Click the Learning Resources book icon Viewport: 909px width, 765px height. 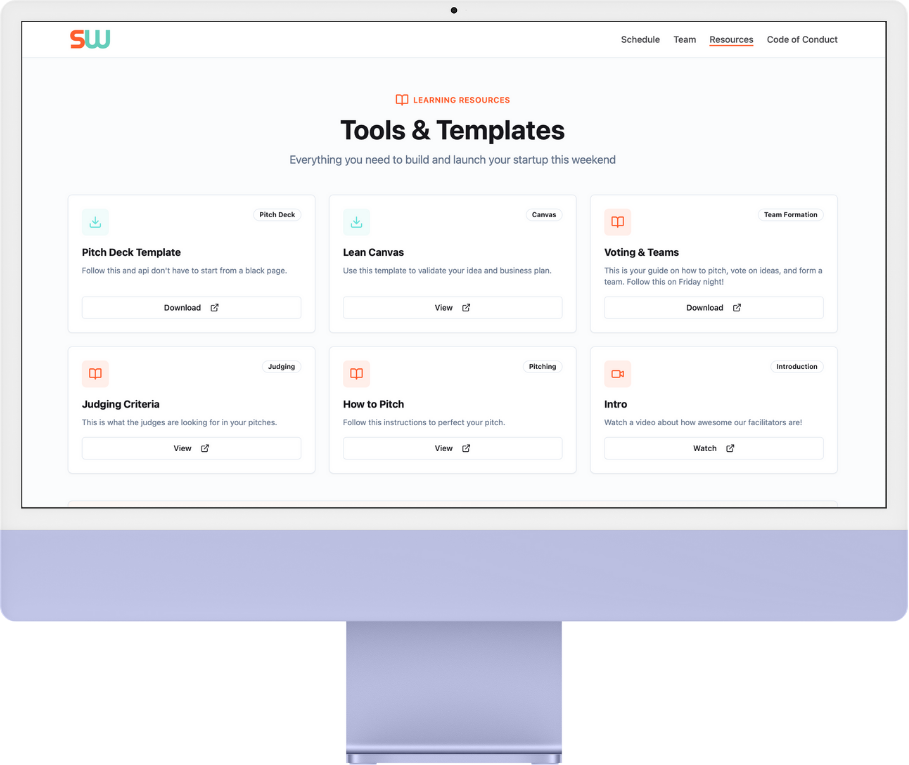click(x=402, y=100)
